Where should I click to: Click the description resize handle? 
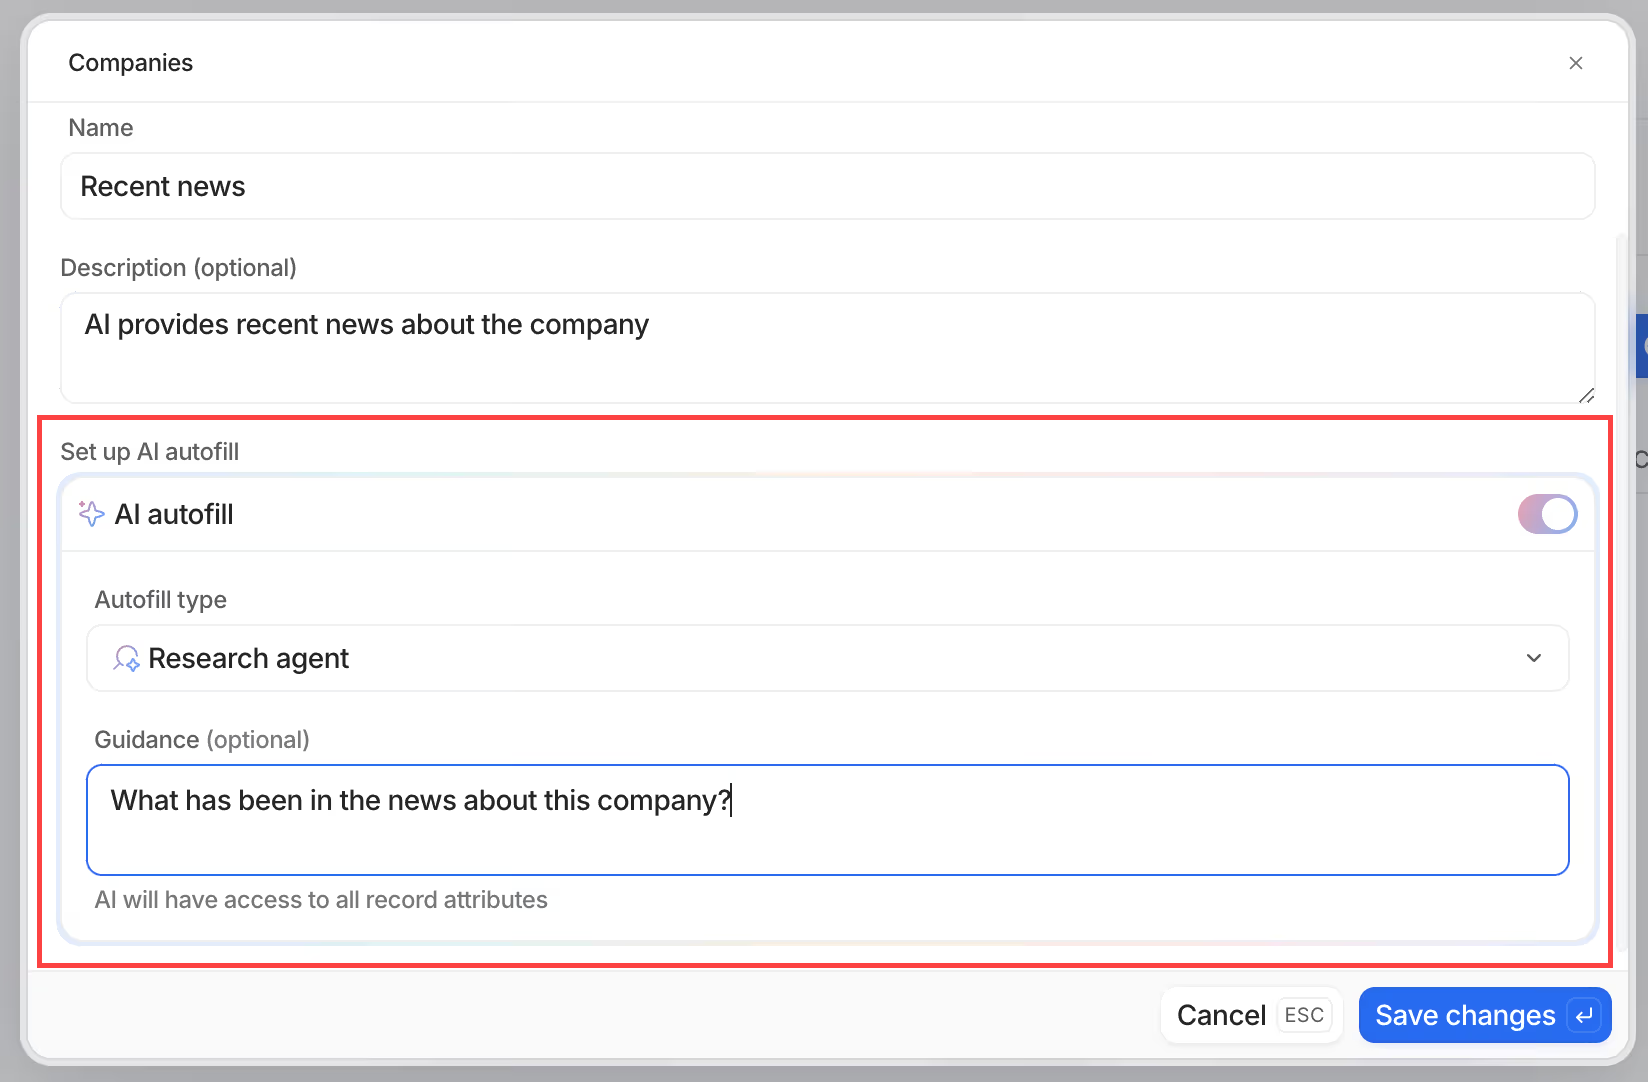click(1585, 395)
